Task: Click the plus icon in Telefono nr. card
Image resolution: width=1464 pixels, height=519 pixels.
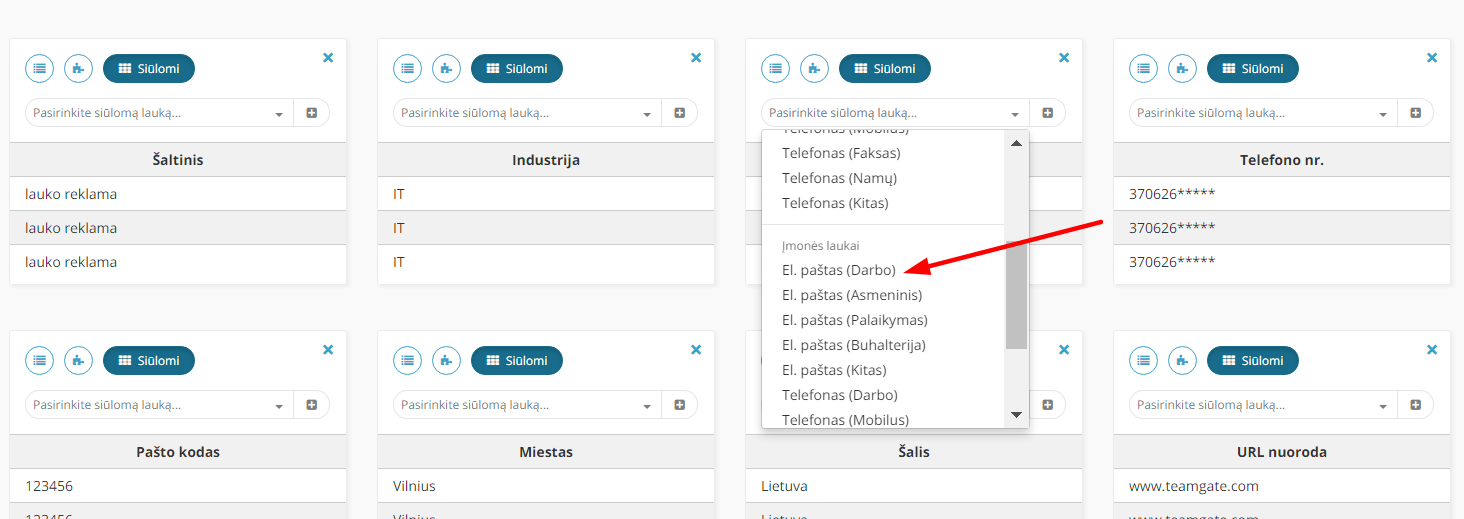Action: [x=1415, y=113]
